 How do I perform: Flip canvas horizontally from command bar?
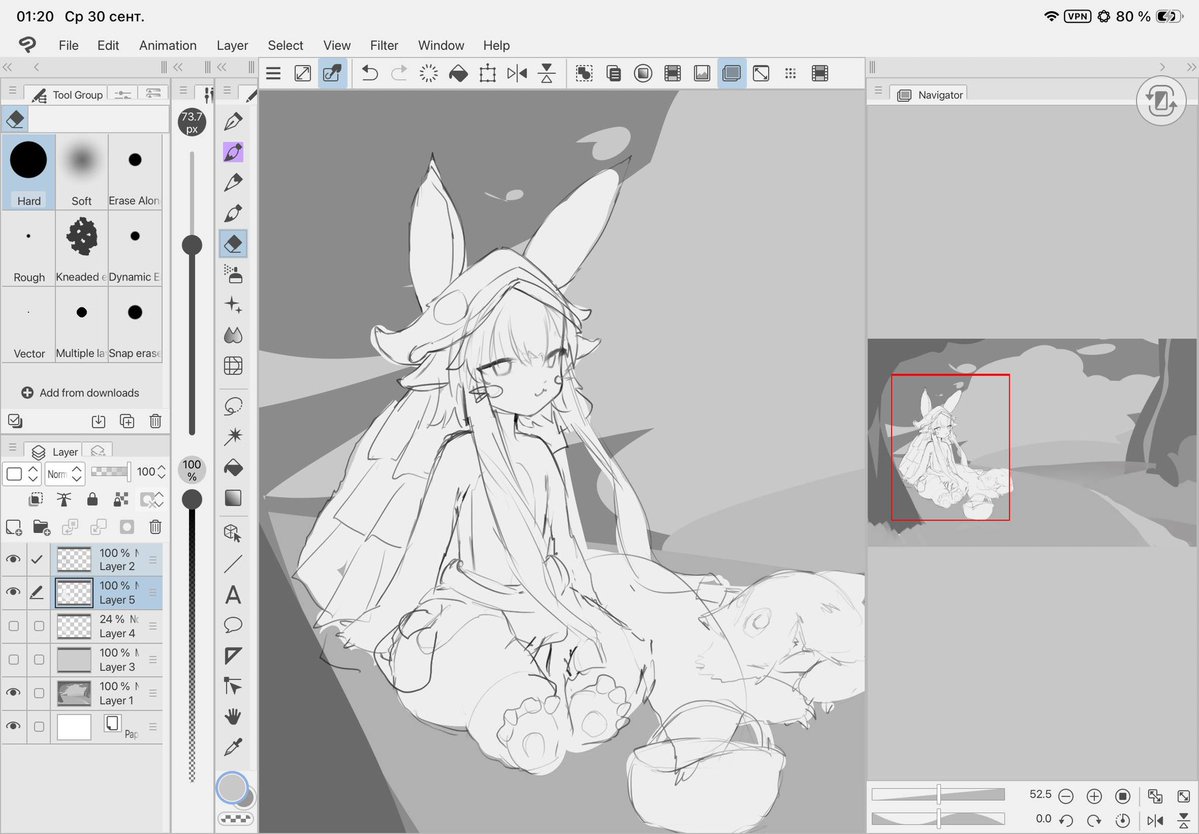517,73
